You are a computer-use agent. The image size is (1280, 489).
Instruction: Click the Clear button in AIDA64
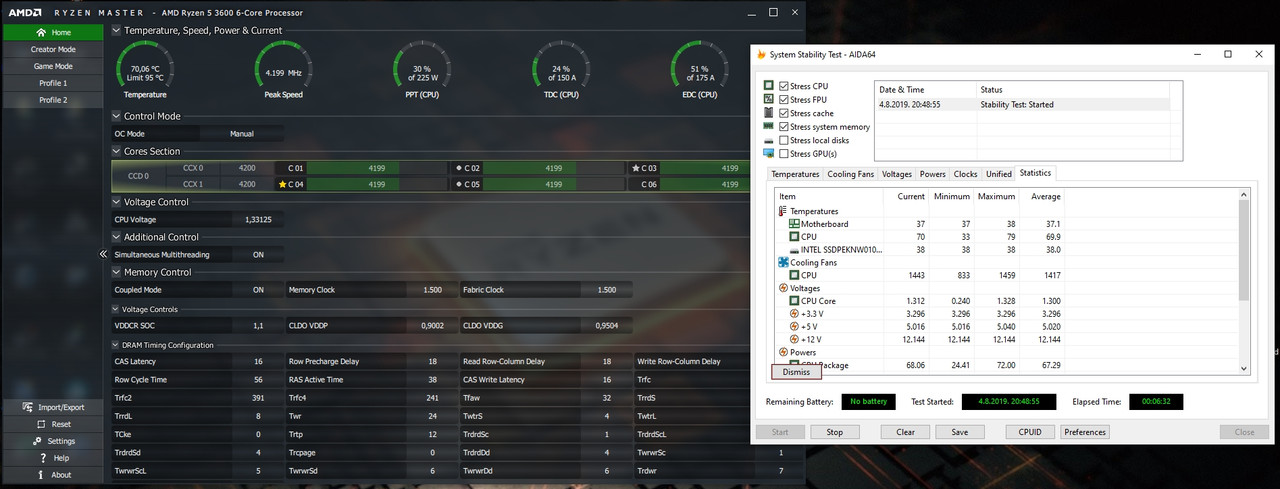pyautogui.click(x=905, y=433)
